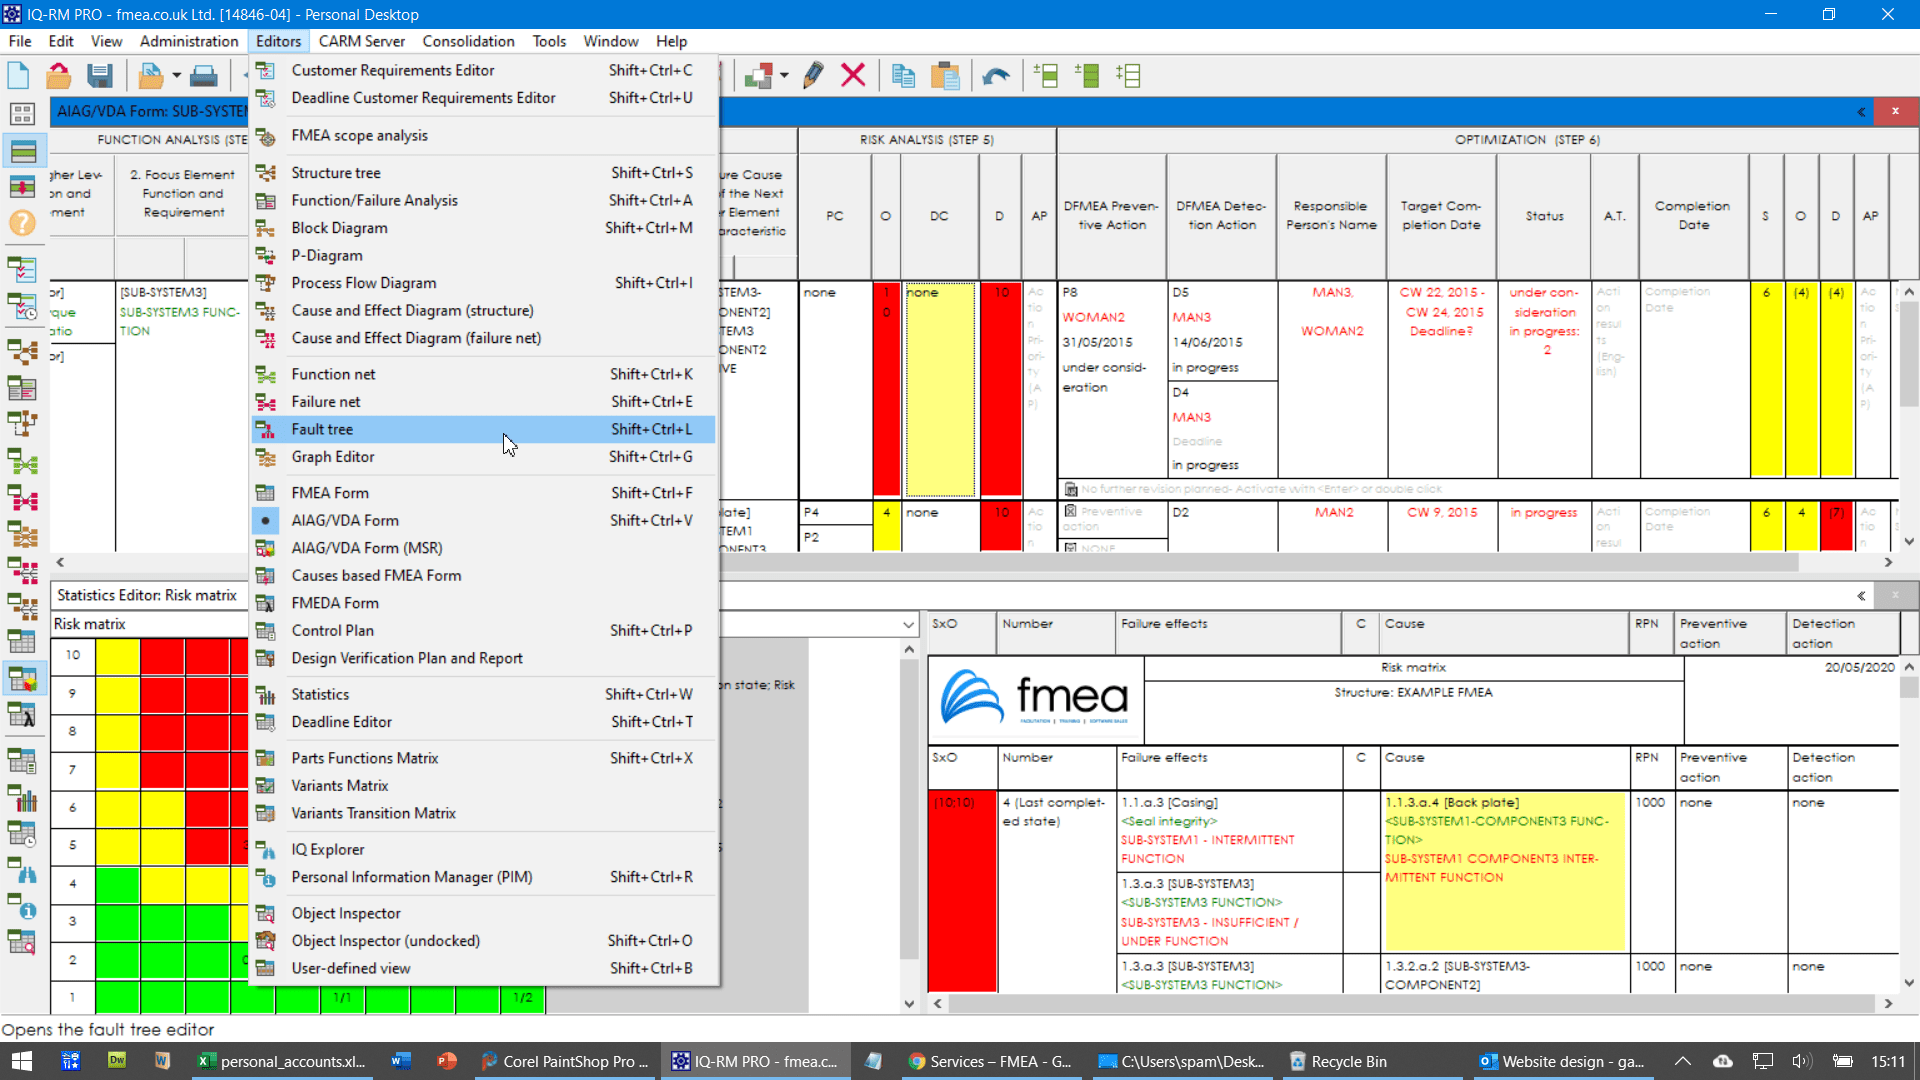Switch to the Corel PaintShop Pro taskbar item
This screenshot has width=1920, height=1080.
[x=565, y=1061]
